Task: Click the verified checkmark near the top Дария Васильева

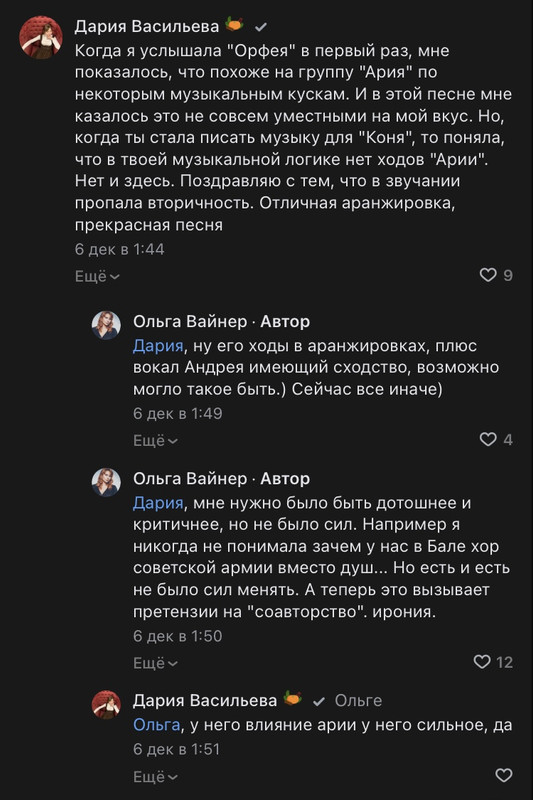Action: click(x=261, y=27)
